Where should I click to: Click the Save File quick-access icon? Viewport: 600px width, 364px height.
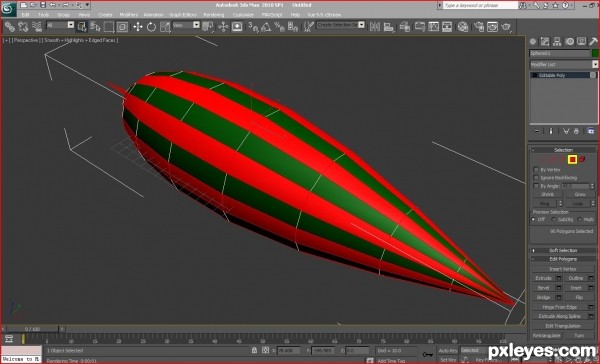[43, 5]
